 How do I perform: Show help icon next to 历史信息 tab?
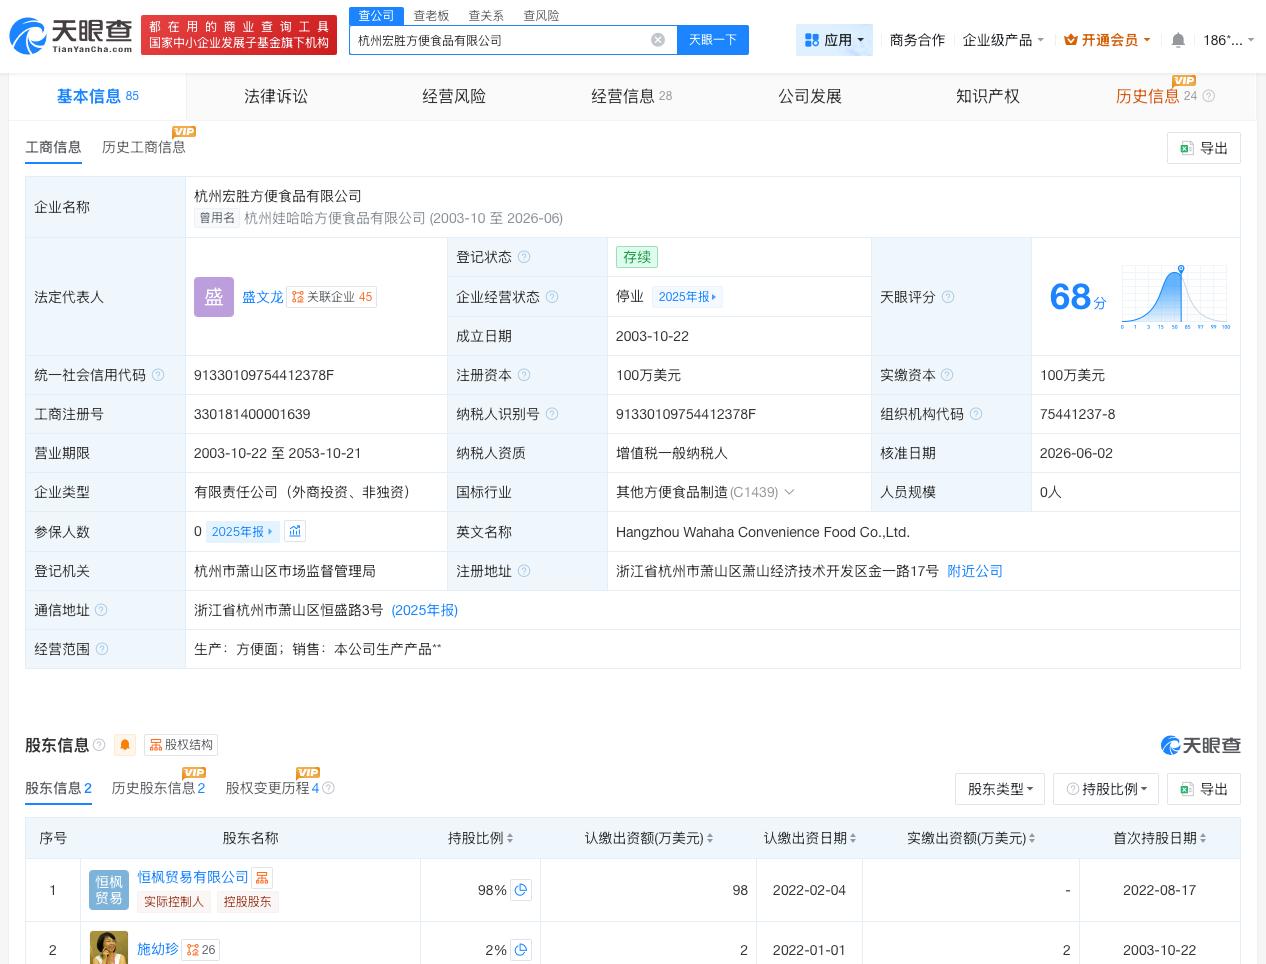point(1209,96)
